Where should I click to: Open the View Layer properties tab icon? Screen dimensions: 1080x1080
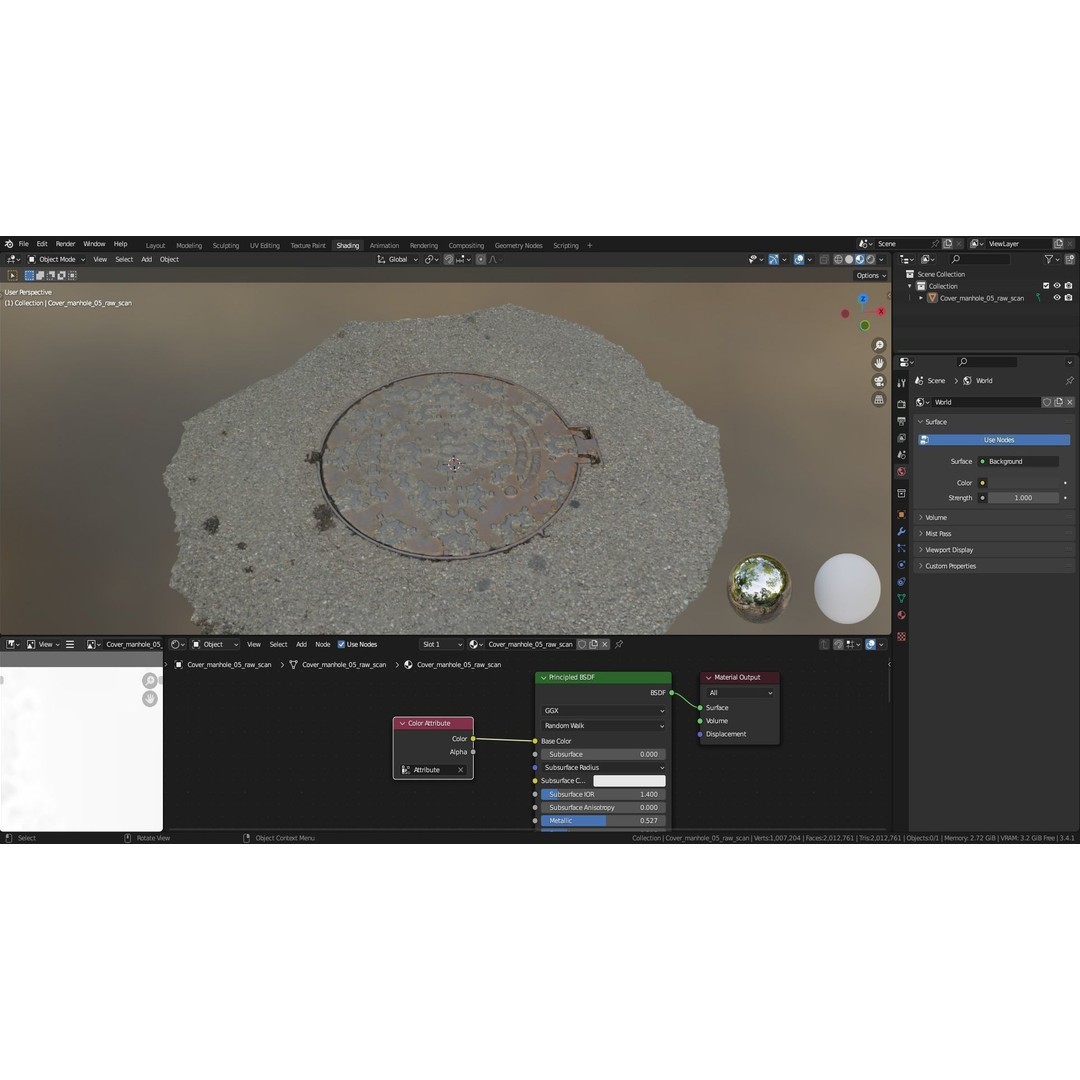click(x=901, y=438)
